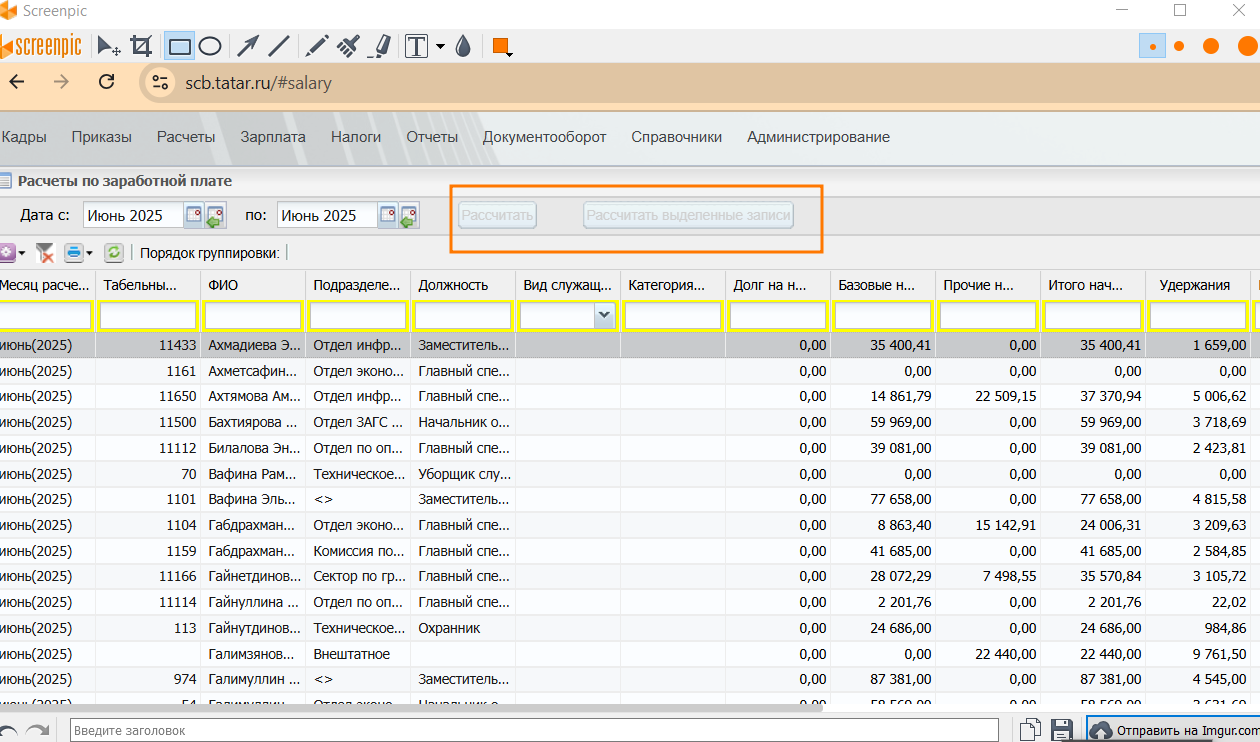
Task: Activate the text (T) tool
Action: pyautogui.click(x=416, y=46)
